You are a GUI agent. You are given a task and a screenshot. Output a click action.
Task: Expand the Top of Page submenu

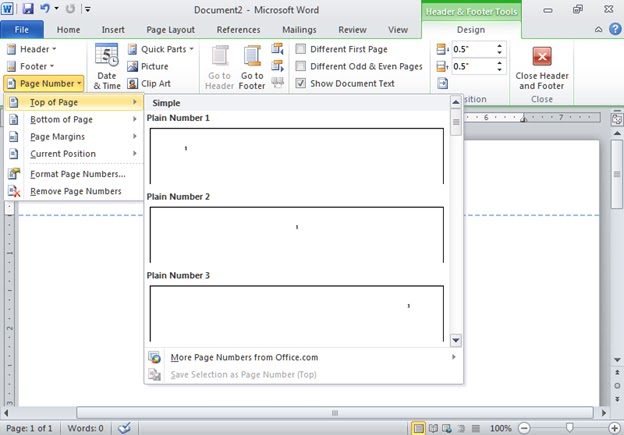click(x=74, y=102)
